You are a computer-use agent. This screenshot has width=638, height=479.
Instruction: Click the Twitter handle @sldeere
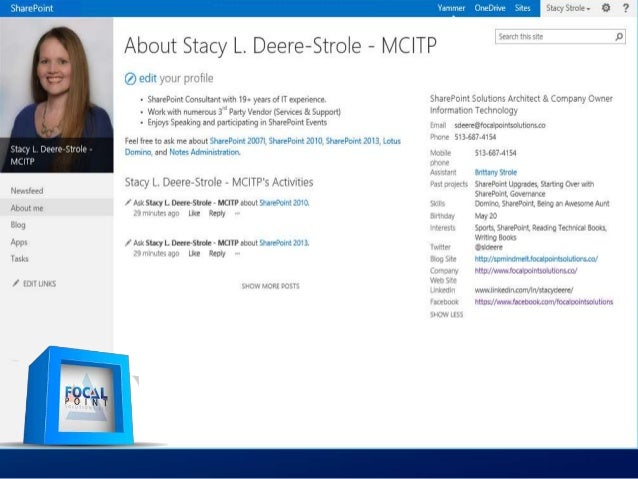[488, 247]
